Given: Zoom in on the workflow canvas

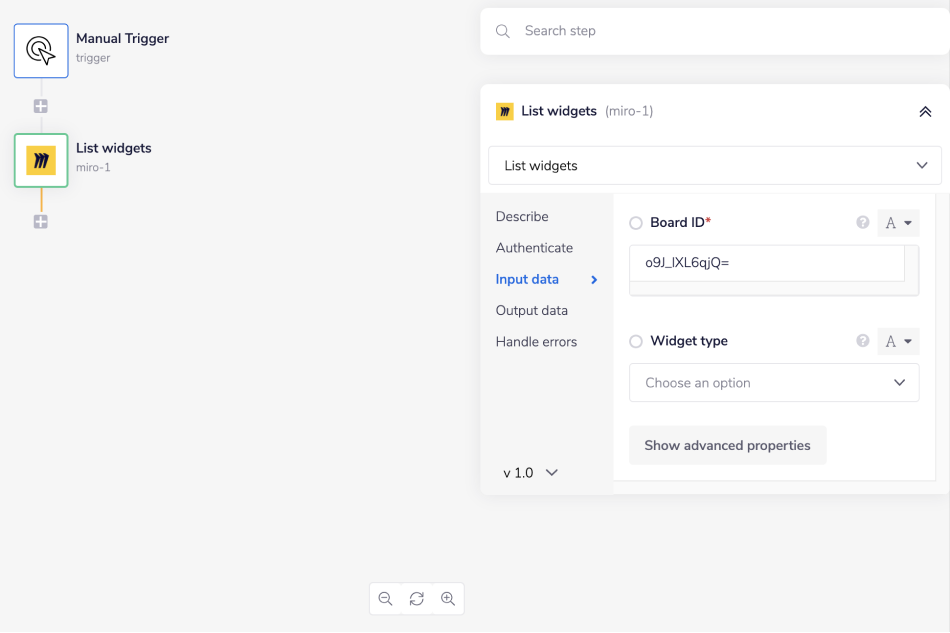Looking at the screenshot, I should (448, 599).
